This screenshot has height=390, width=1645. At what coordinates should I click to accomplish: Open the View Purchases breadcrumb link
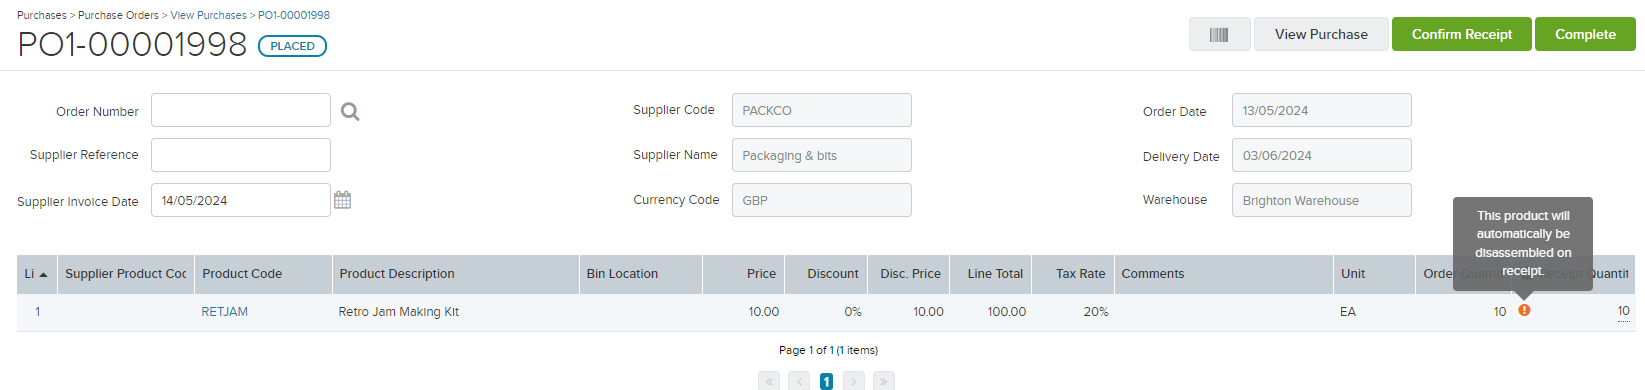[209, 15]
